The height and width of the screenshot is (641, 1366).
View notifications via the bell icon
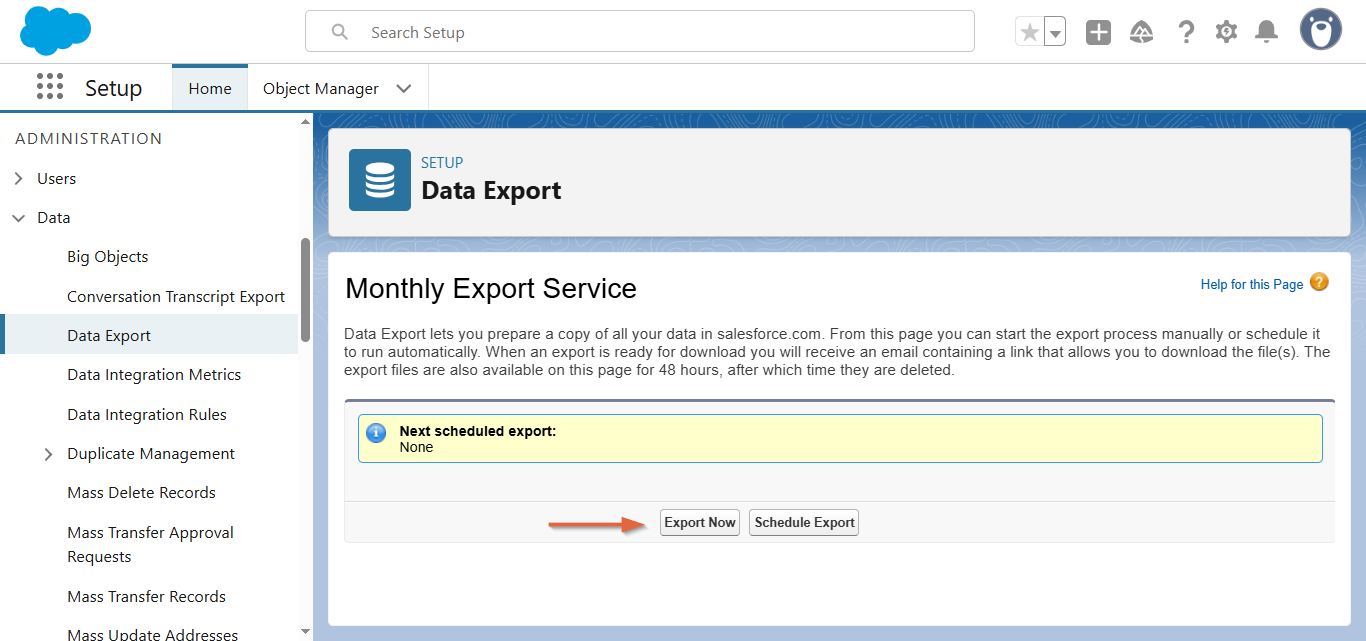[1266, 32]
